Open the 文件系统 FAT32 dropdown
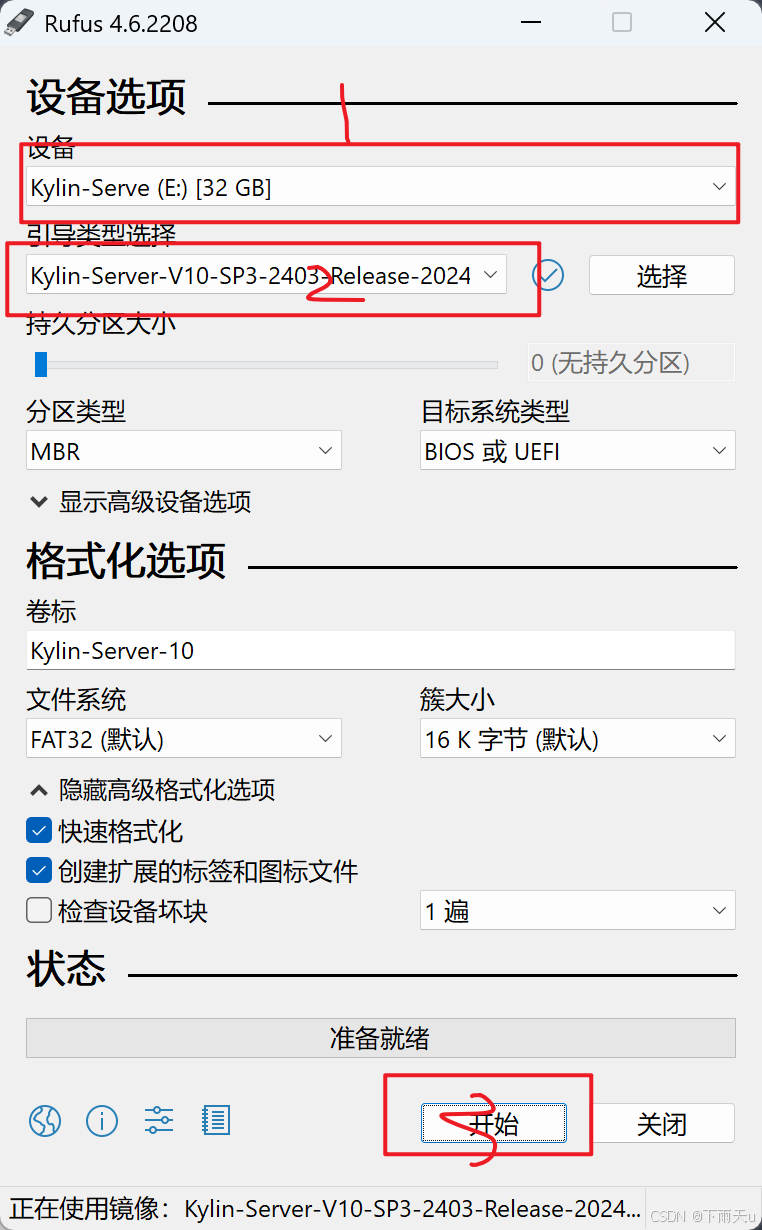Screen dimensions: 762x1230 click(184, 739)
